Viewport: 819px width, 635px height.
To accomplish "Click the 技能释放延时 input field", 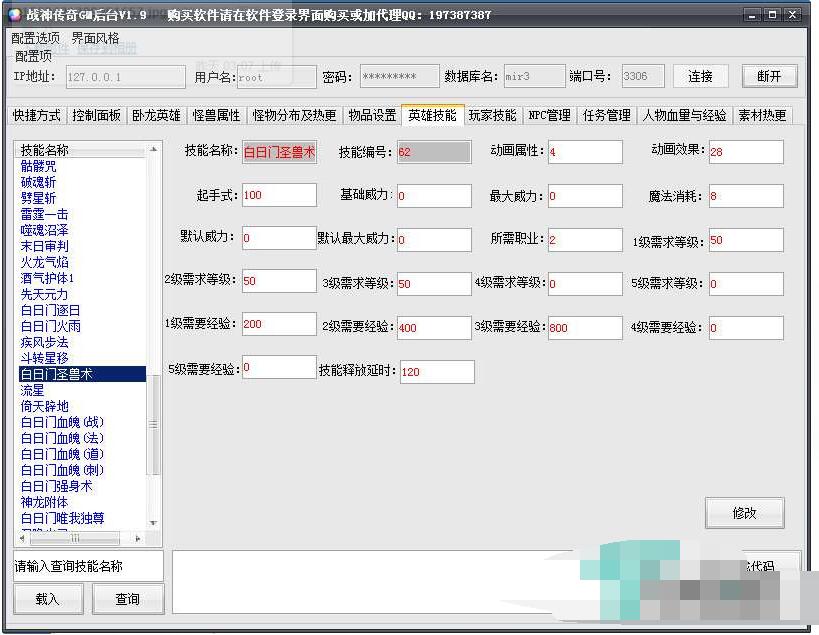I will tap(436, 371).
